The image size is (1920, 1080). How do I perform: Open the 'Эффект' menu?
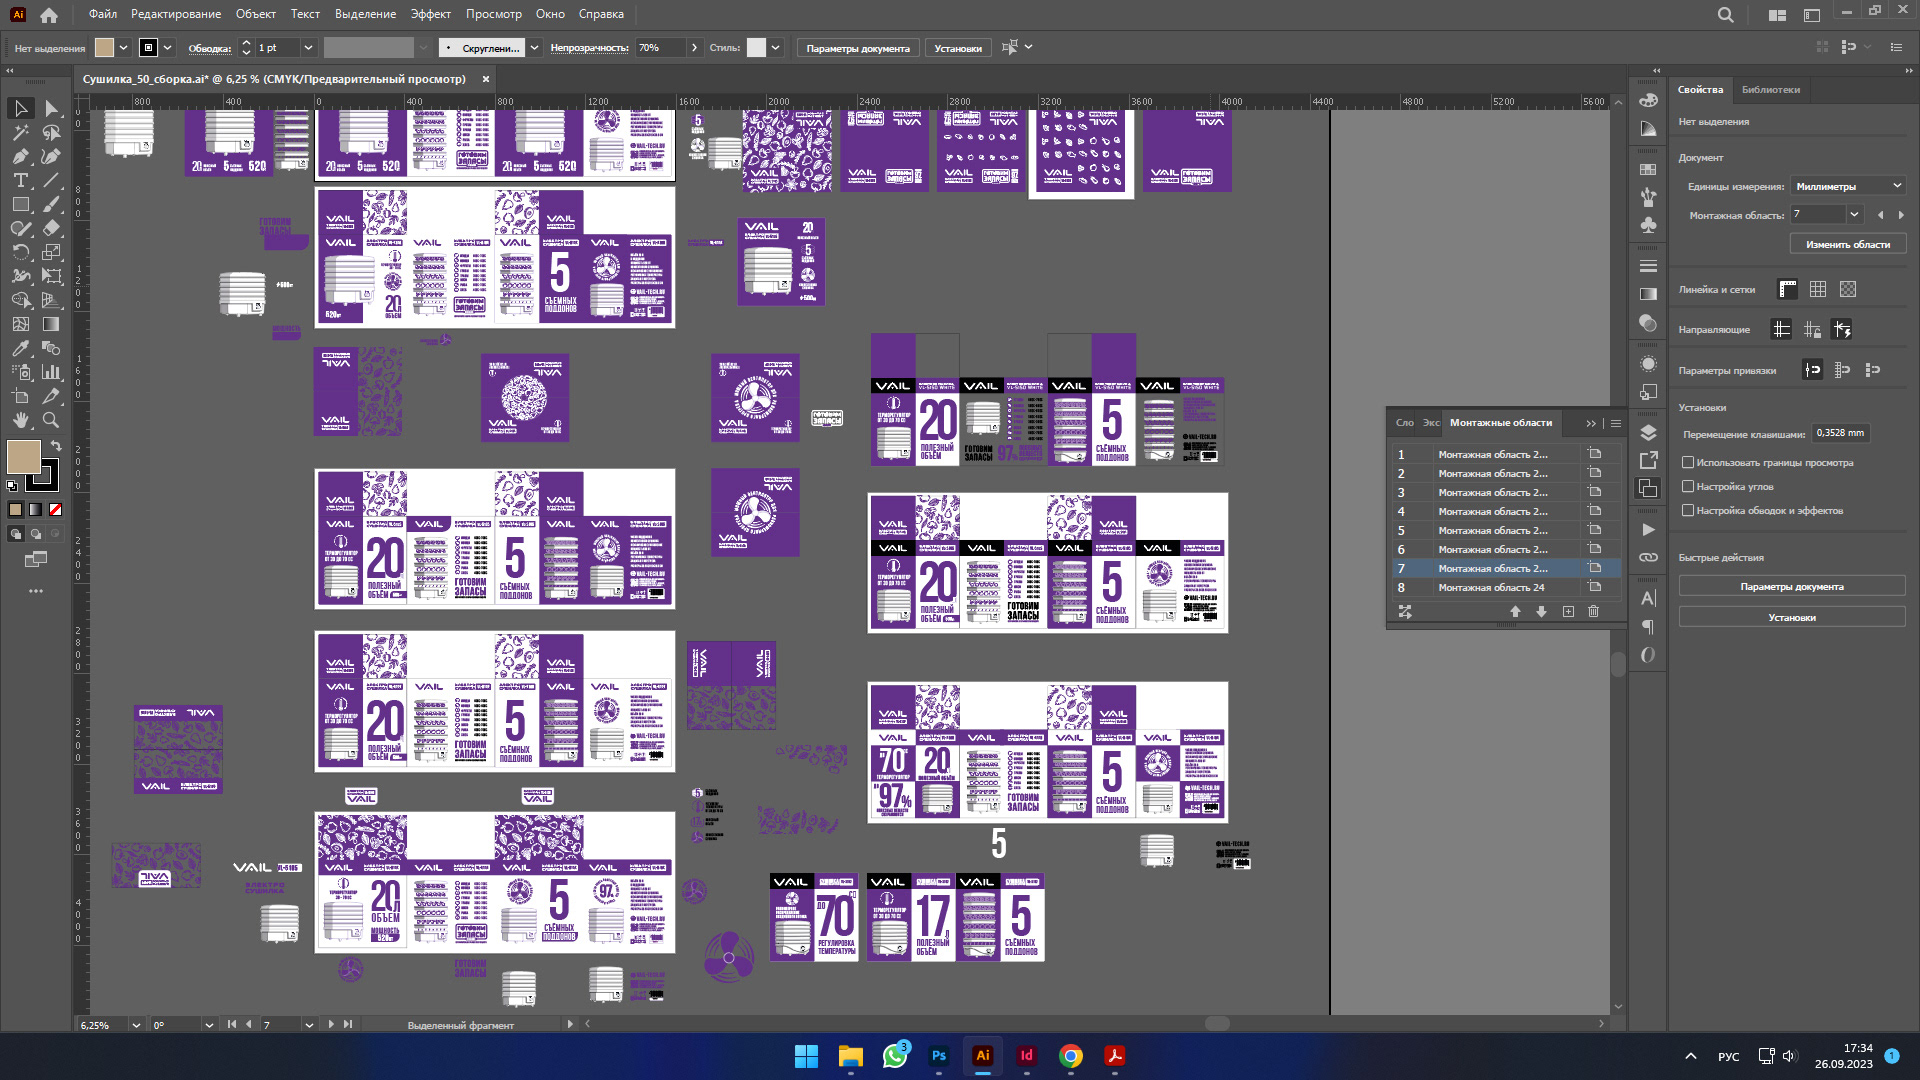[x=430, y=14]
